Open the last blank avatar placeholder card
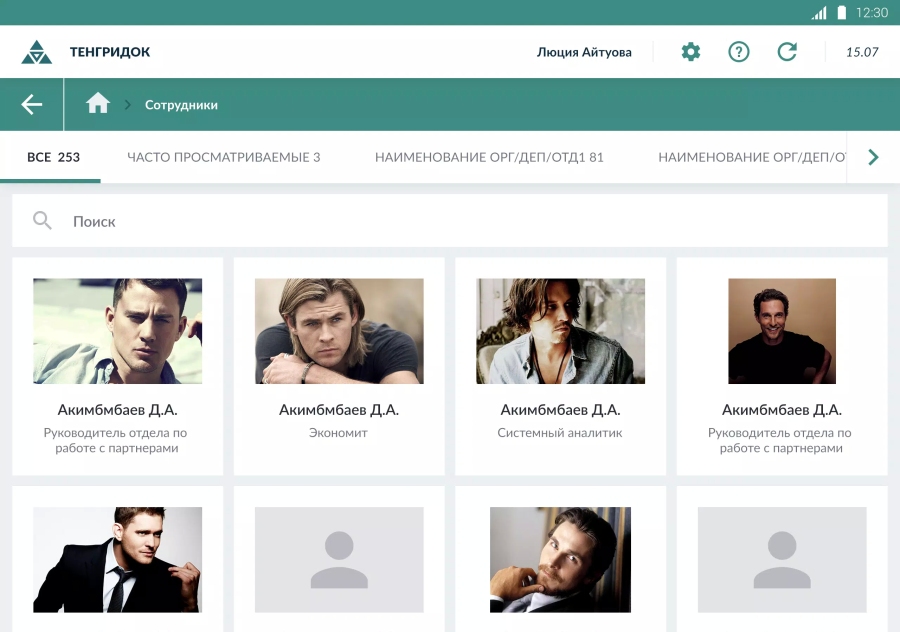 (x=782, y=560)
